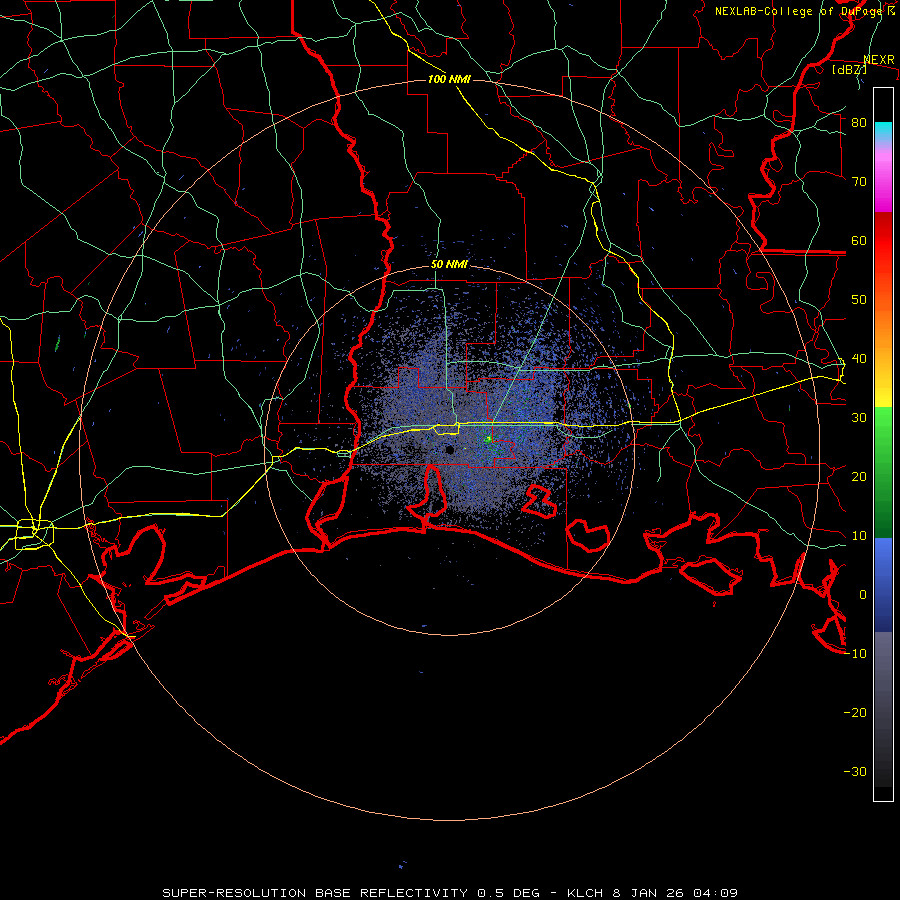Click the 80 value on the dBZ scale
The height and width of the screenshot is (900, 900).
(x=859, y=123)
